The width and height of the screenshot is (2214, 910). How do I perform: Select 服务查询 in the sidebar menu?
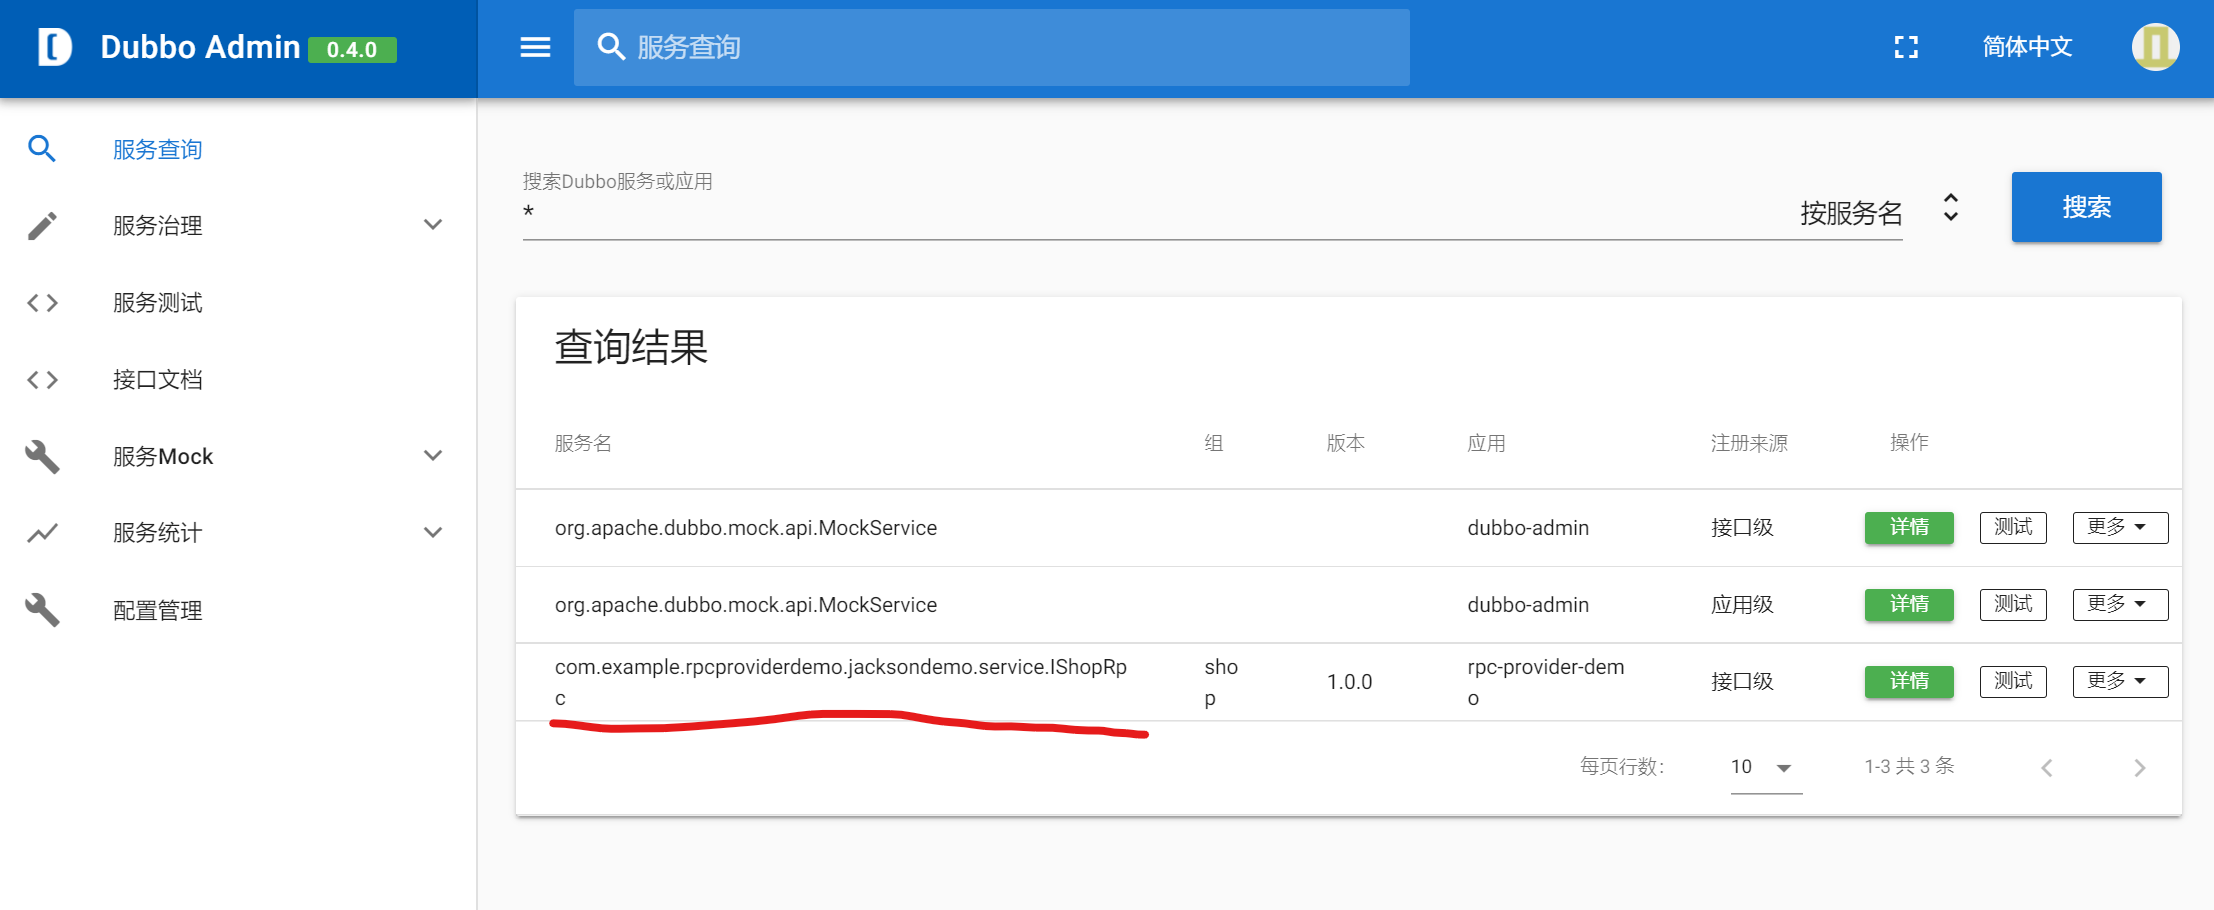[157, 148]
